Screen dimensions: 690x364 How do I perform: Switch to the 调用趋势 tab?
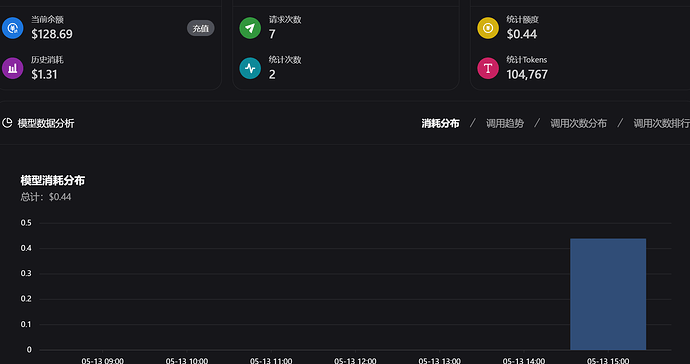point(505,124)
